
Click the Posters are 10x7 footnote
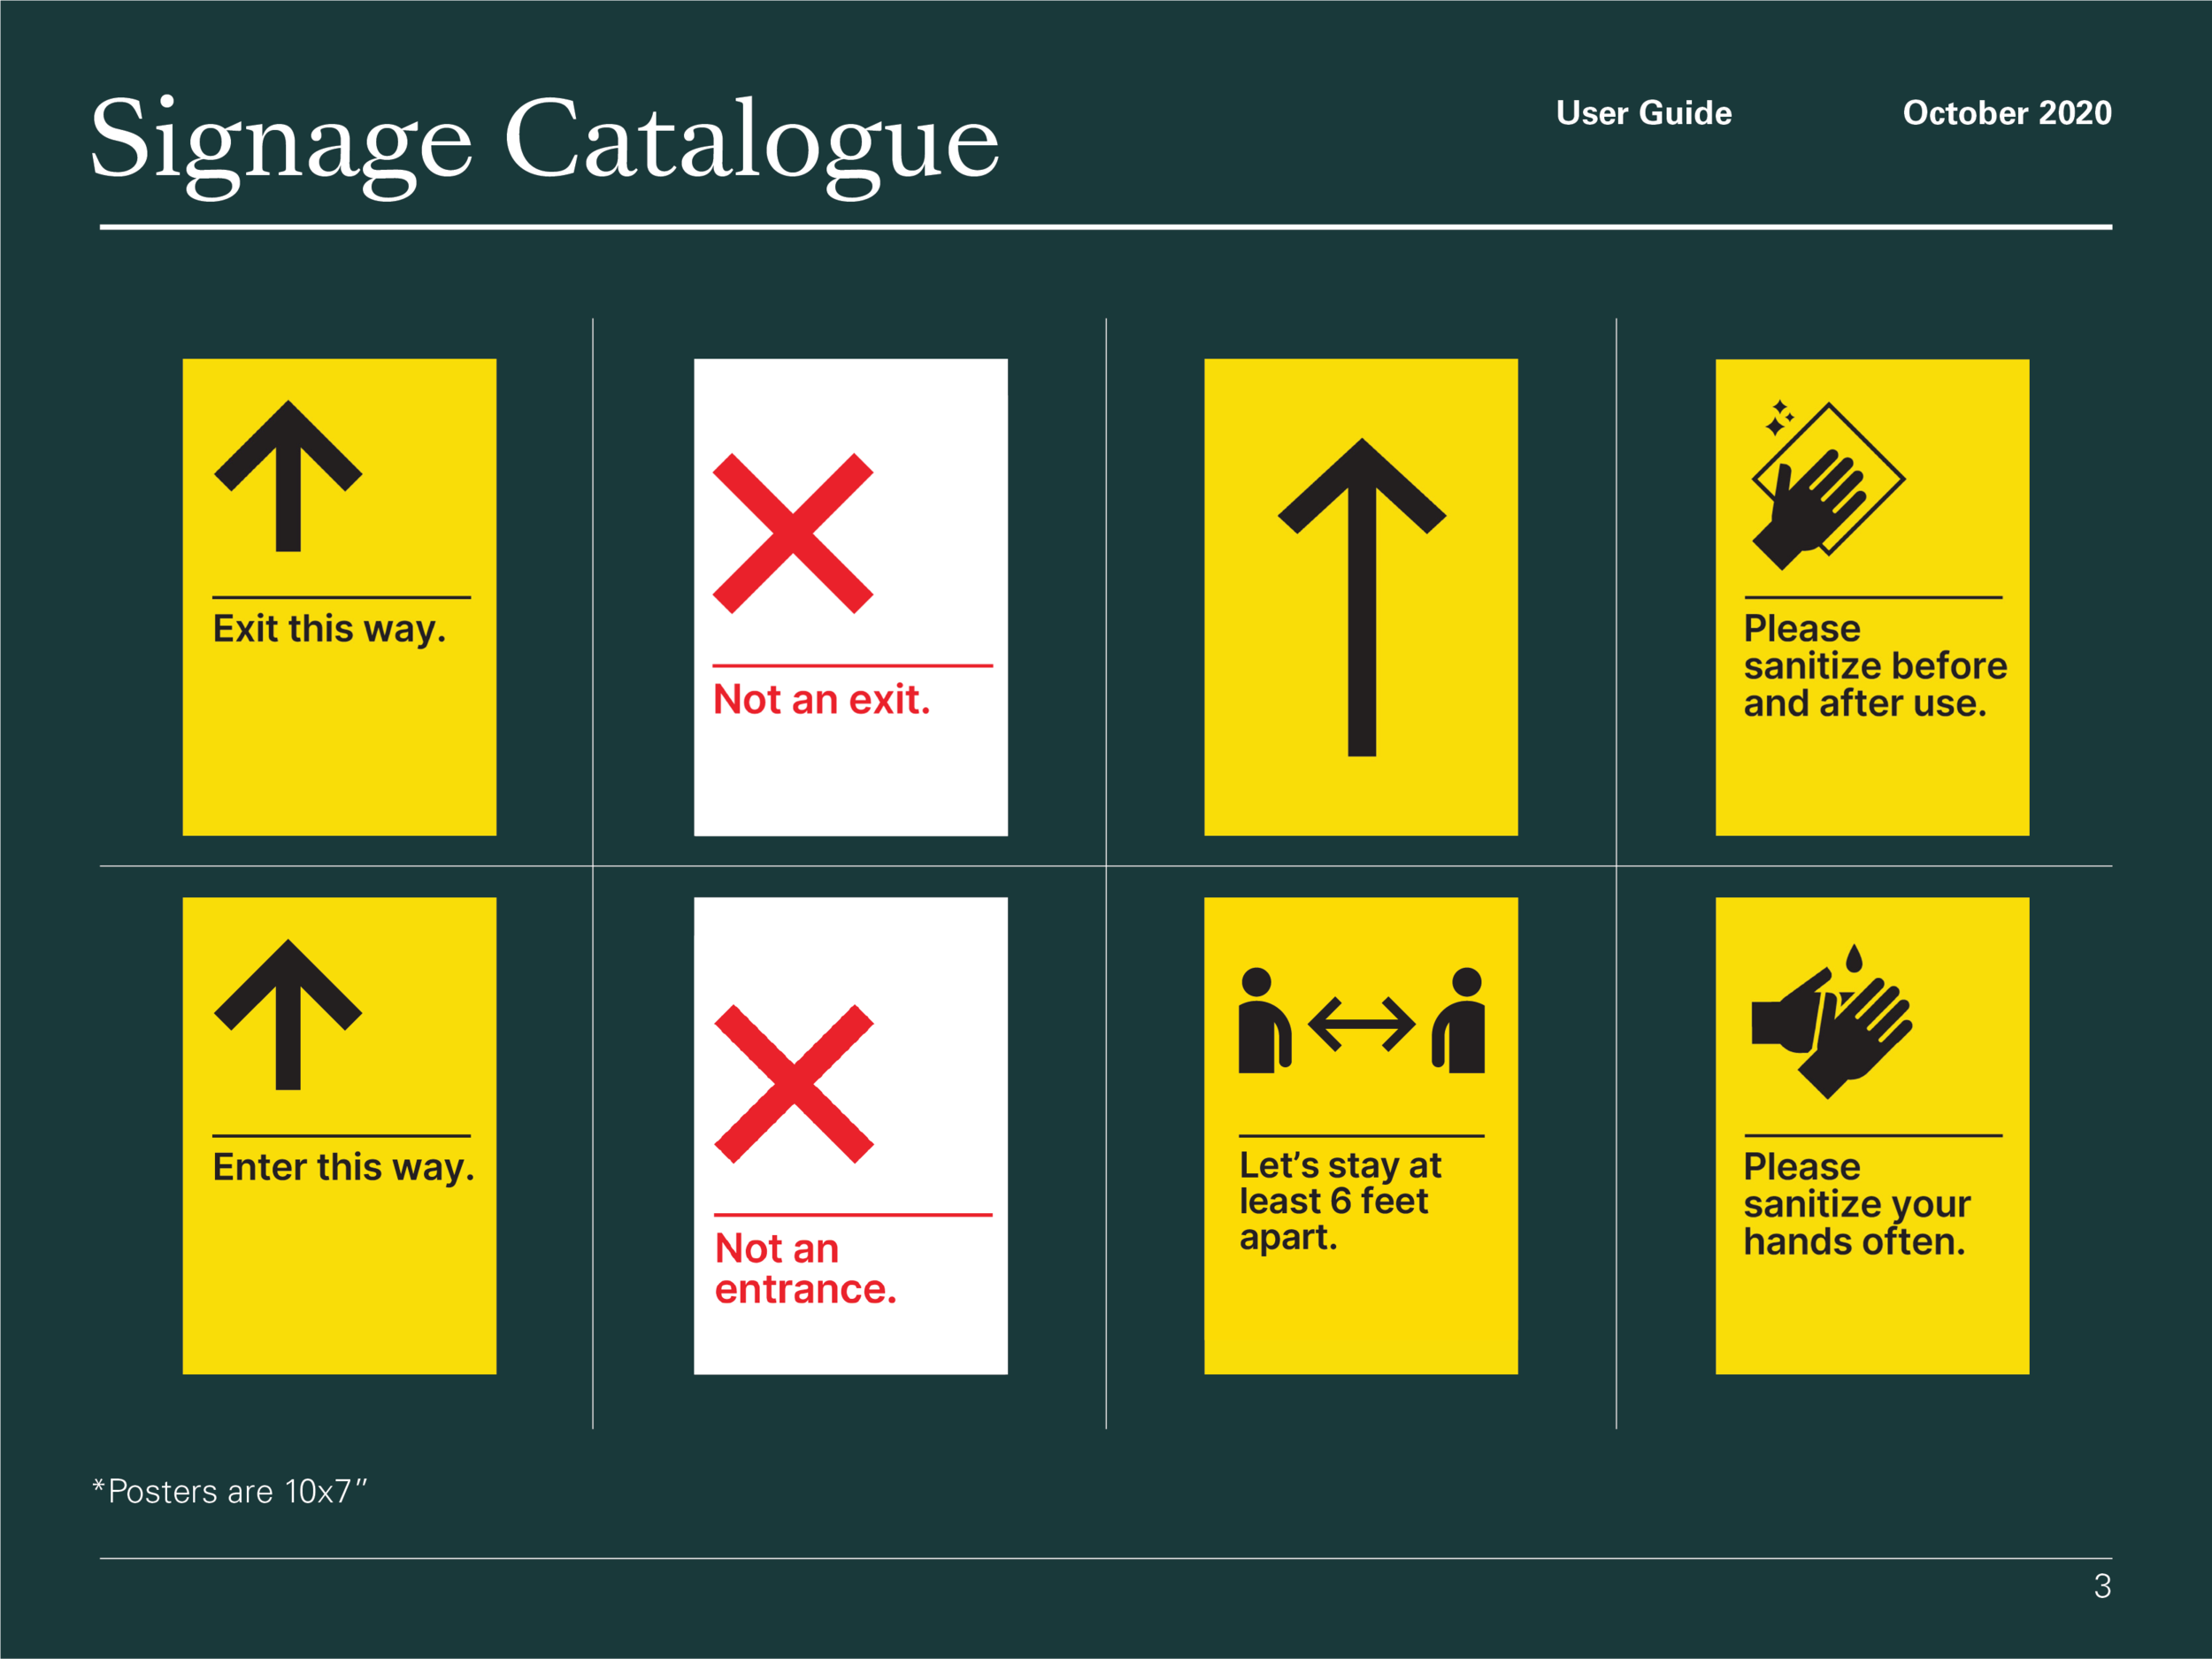(230, 1491)
